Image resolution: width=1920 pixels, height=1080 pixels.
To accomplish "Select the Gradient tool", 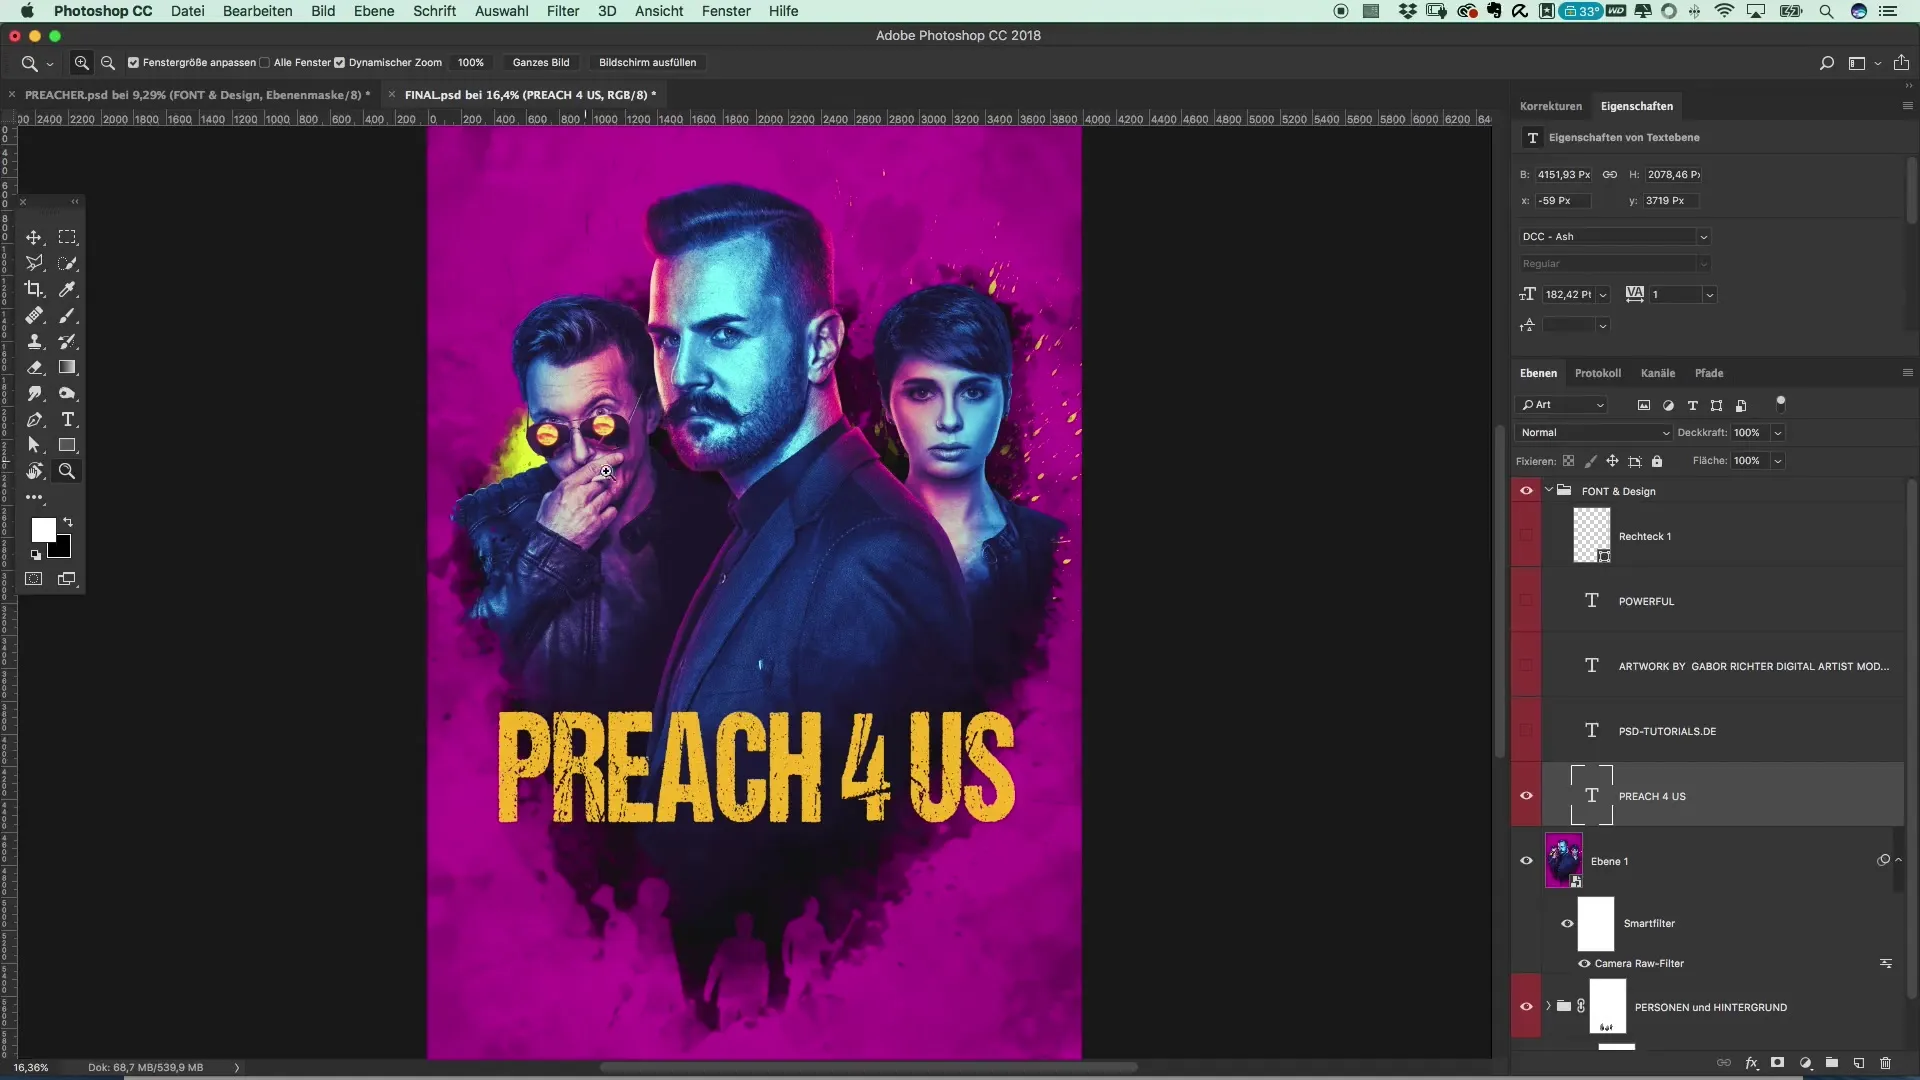I will (x=67, y=367).
